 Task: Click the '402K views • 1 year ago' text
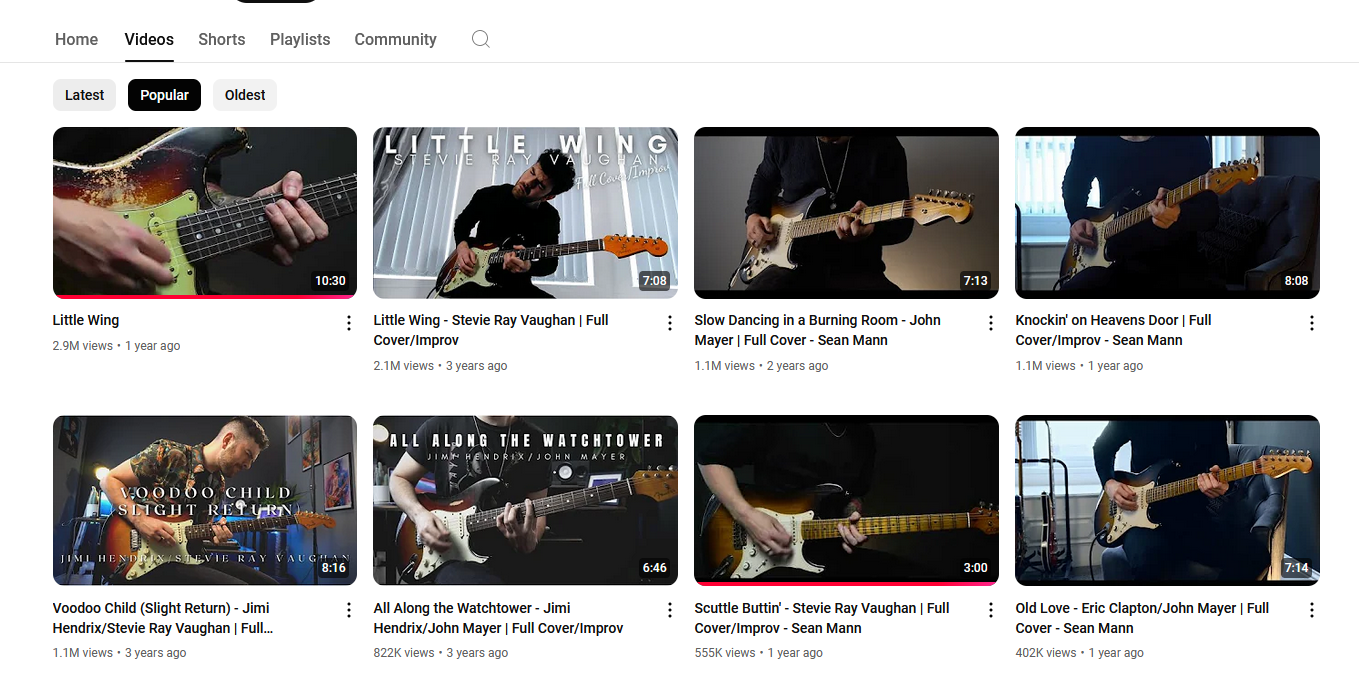1080,653
